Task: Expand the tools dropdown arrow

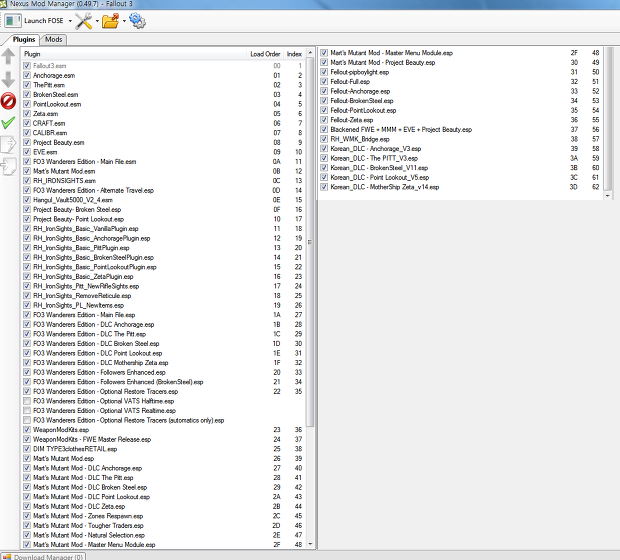Action: point(97,21)
